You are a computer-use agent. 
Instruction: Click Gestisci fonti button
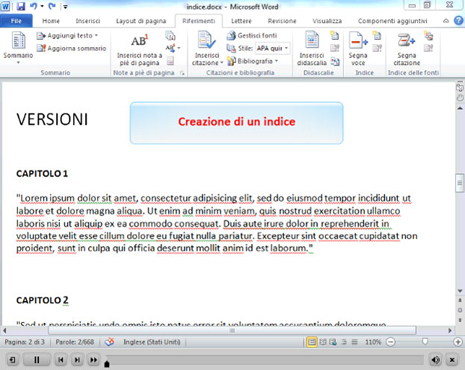[252, 35]
